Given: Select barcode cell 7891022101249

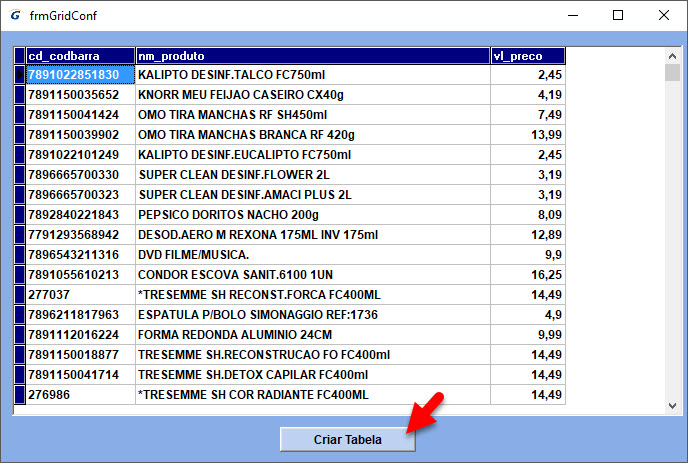Looking at the screenshot, I should [80, 154].
